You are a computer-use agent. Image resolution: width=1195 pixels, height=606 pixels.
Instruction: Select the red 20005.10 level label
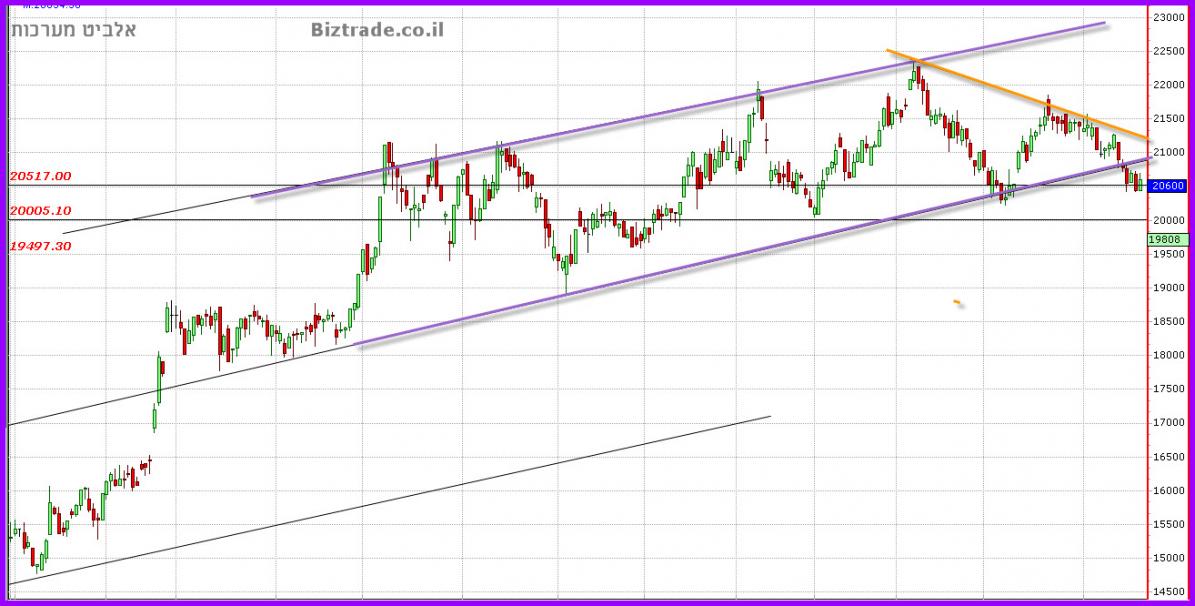click(41, 211)
